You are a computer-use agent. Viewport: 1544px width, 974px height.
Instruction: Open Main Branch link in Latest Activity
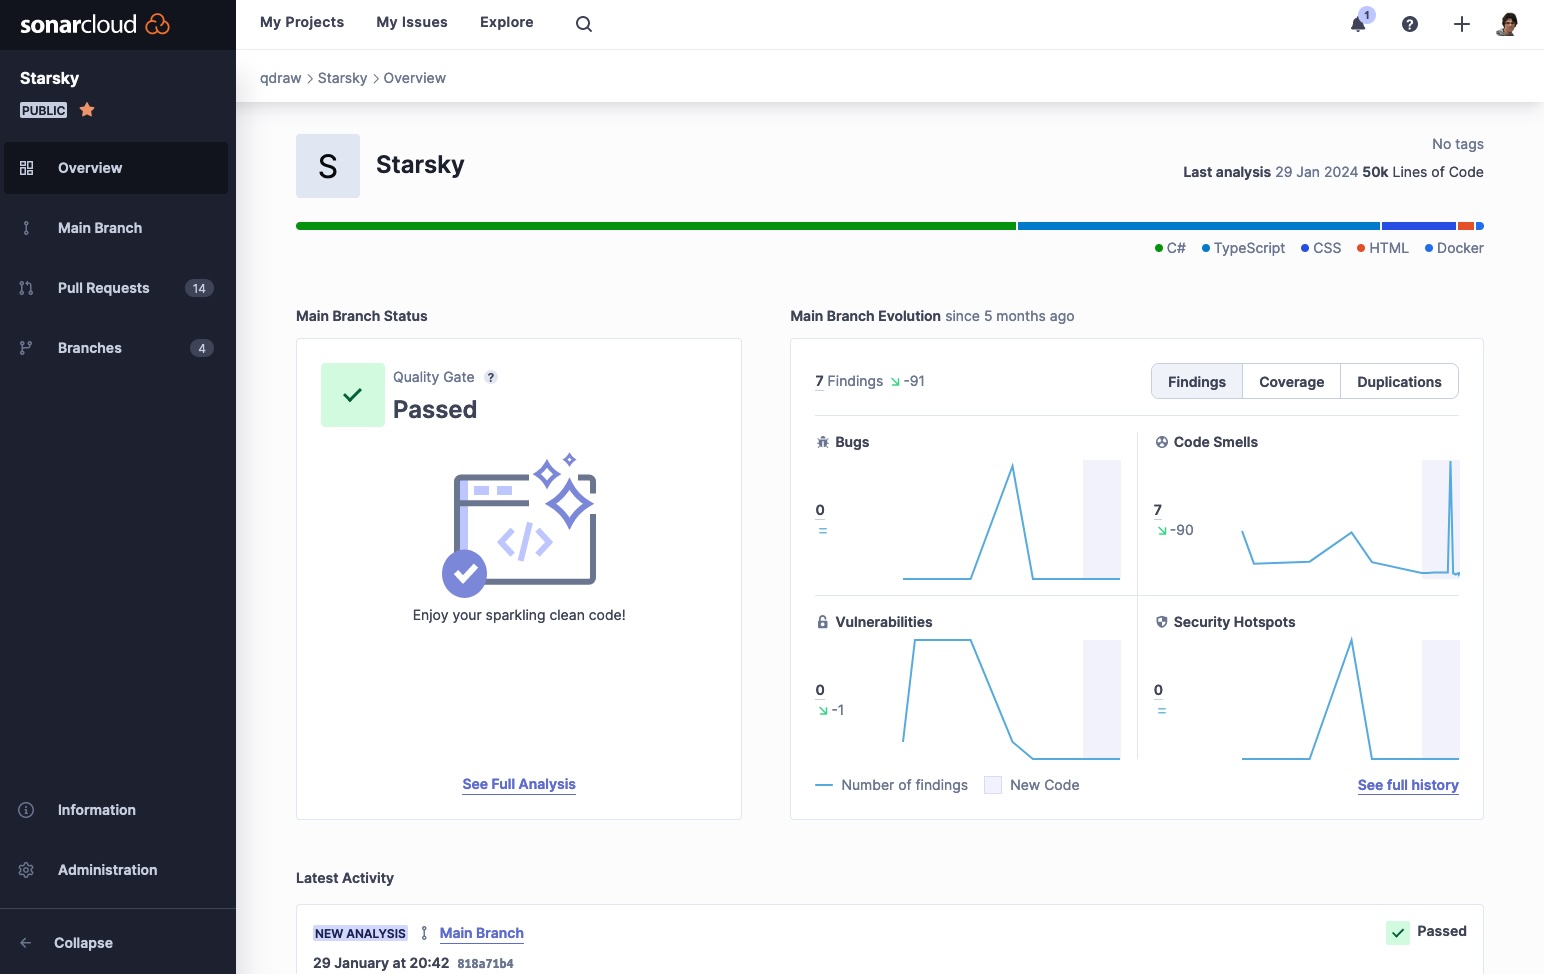tap(482, 933)
